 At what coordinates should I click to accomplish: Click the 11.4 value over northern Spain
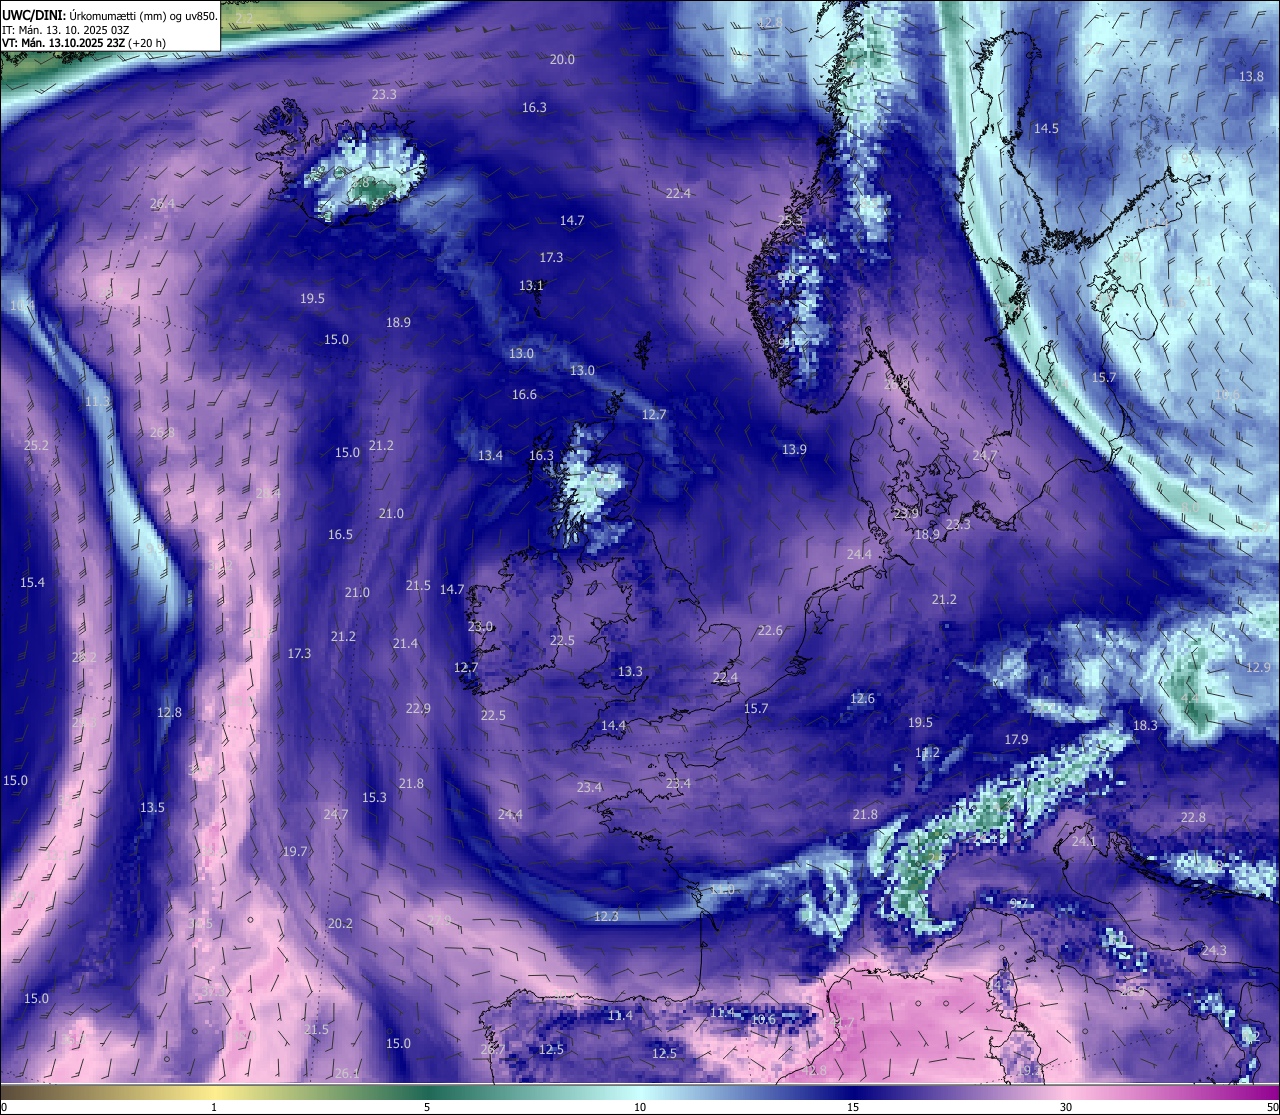(620, 1015)
